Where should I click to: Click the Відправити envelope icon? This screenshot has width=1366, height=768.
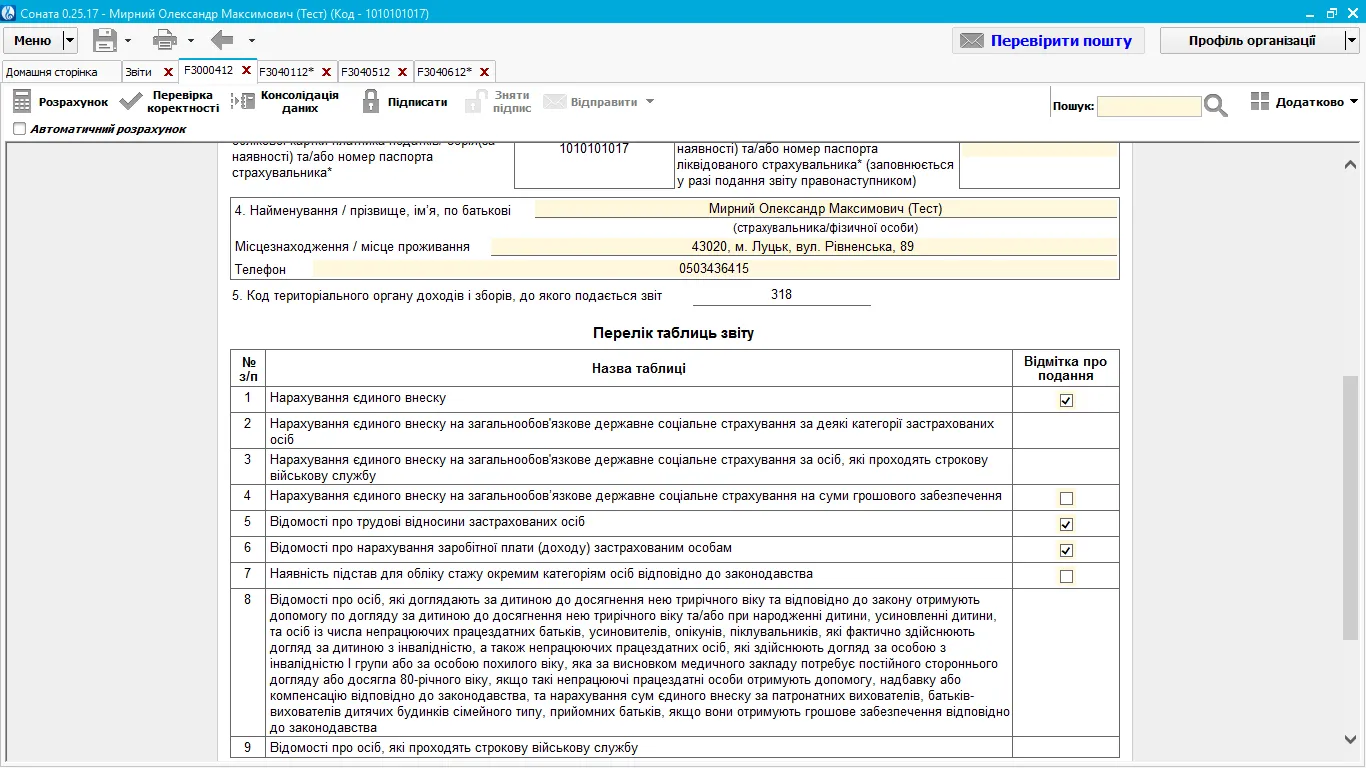click(x=555, y=102)
